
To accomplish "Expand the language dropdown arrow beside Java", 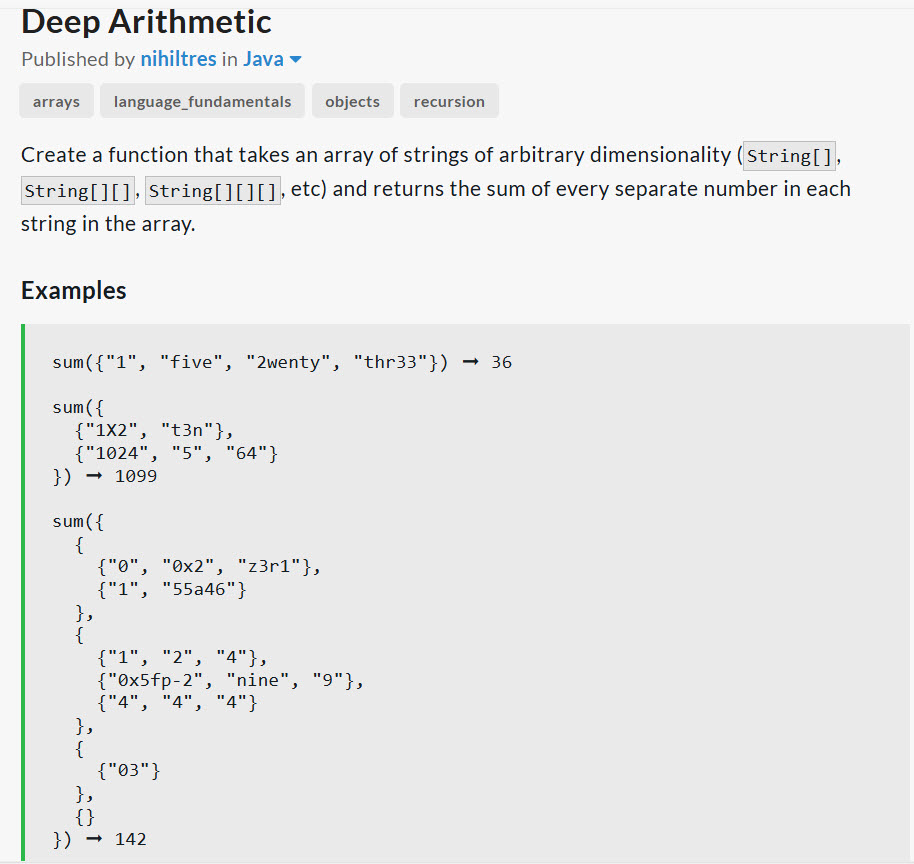I will [x=296, y=59].
